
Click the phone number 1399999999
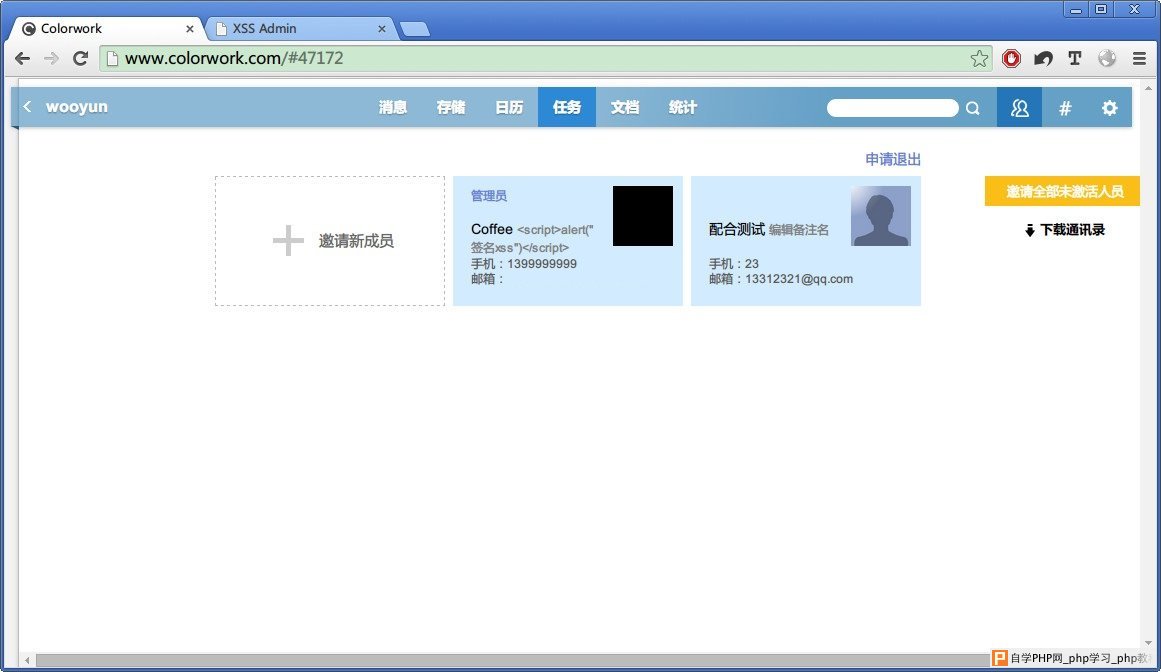click(x=542, y=264)
